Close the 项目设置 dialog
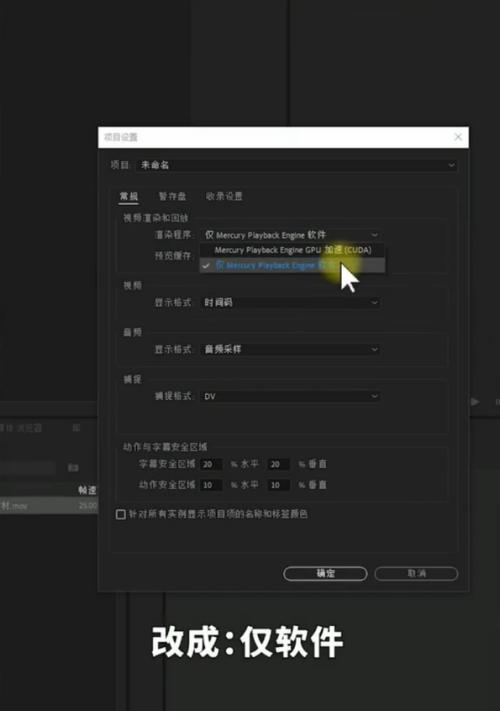The width and height of the screenshot is (500, 711). coord(458,137)
